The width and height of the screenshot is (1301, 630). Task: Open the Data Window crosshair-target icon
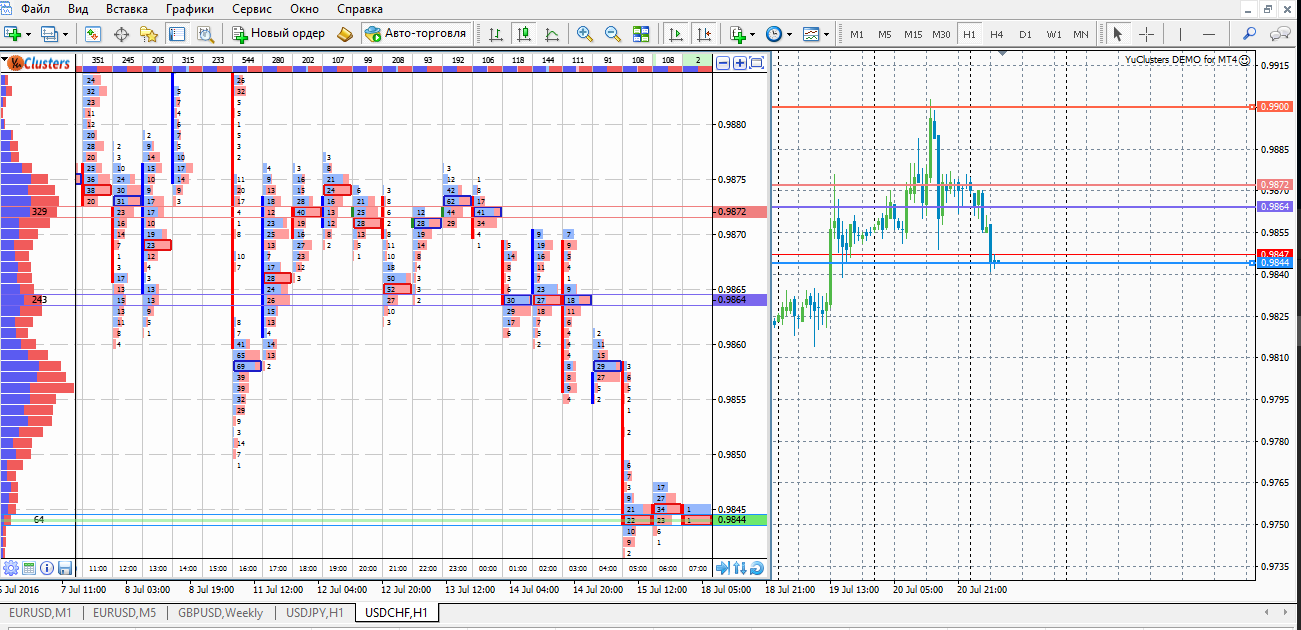coord(122,33)
